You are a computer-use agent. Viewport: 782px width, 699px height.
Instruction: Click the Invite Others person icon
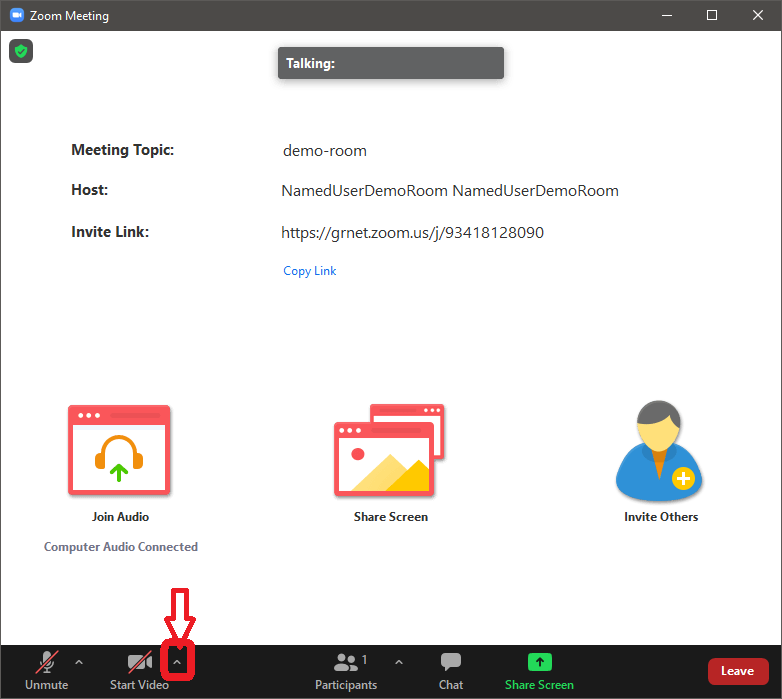[659, 450]
